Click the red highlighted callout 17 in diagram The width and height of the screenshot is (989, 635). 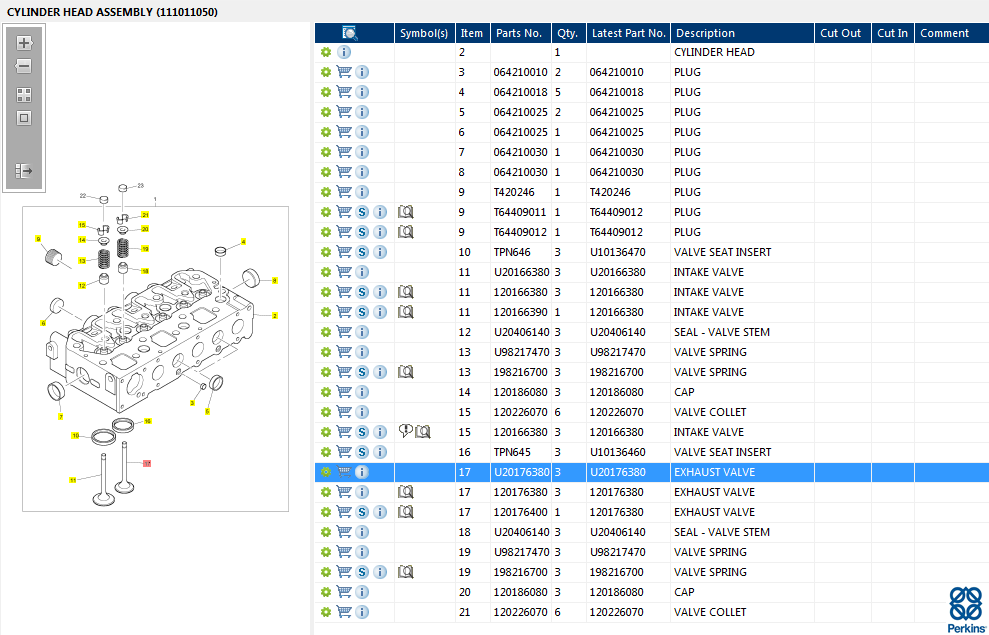click(146, 464)
